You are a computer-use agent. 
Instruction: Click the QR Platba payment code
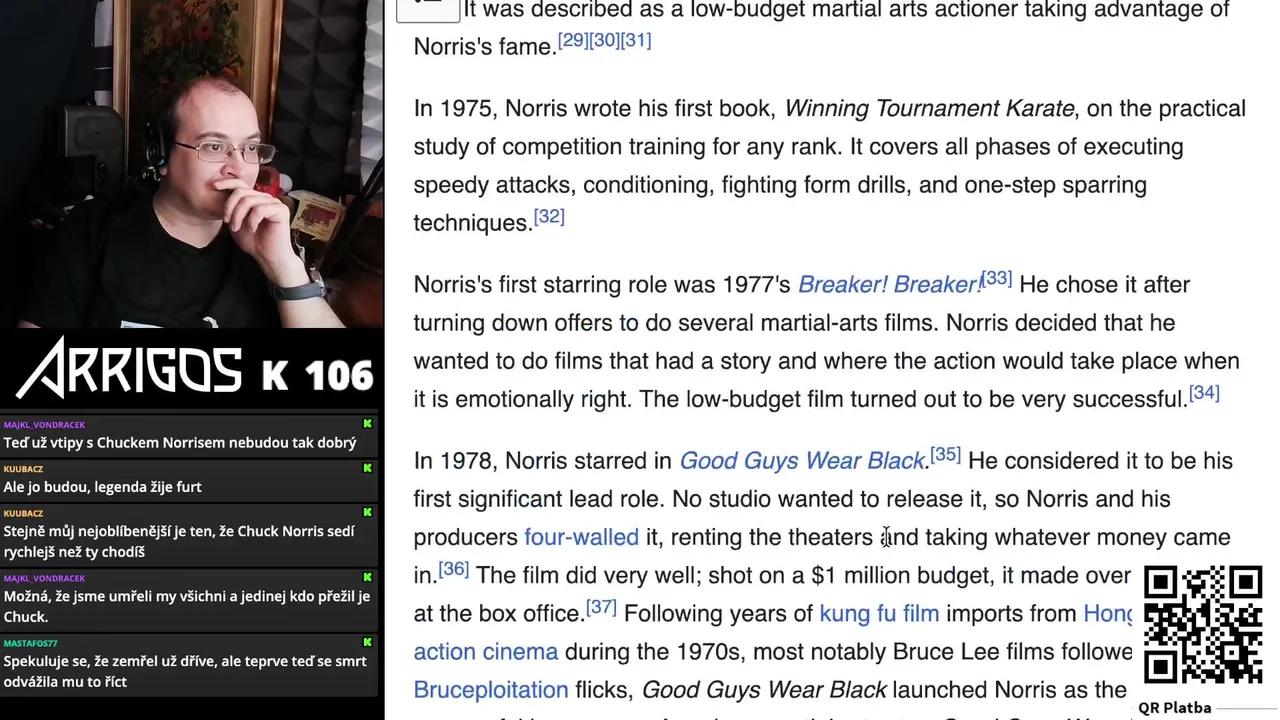pos(1202,624)
